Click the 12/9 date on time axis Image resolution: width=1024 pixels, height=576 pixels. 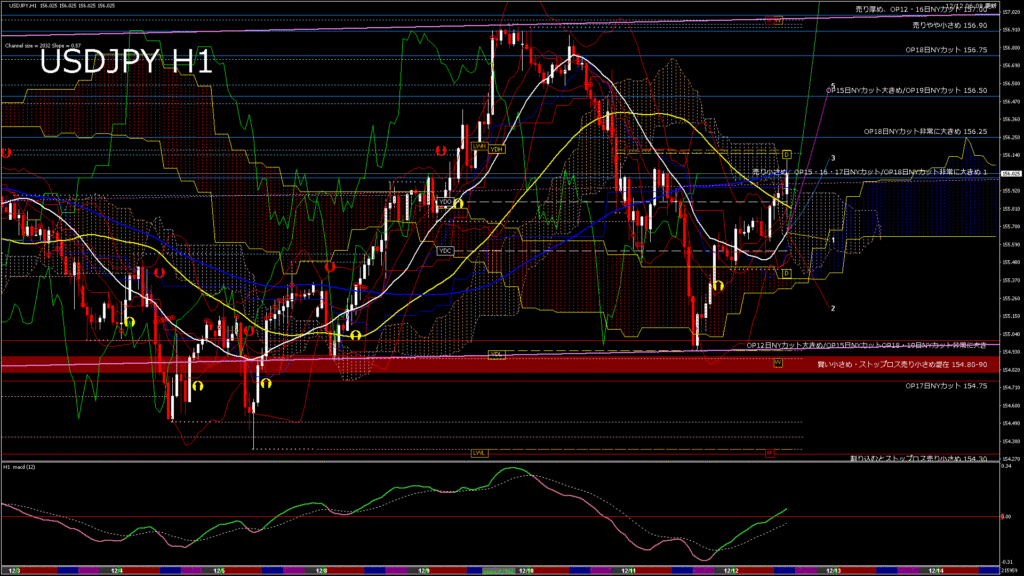point(422,570)
